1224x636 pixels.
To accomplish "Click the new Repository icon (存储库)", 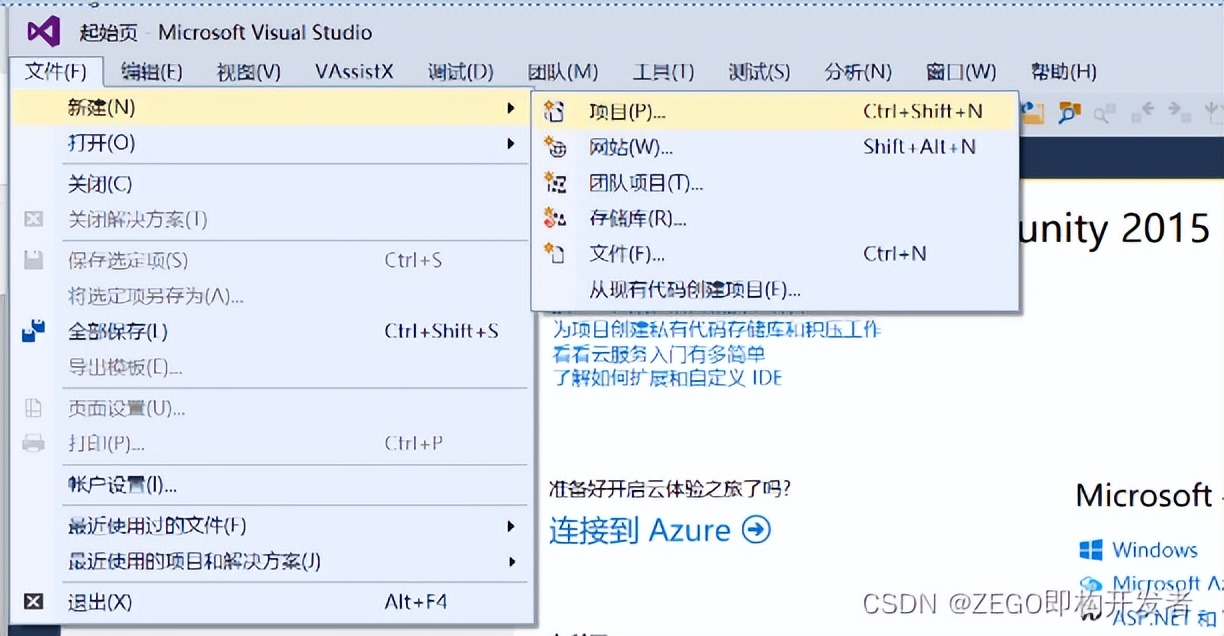I will pyautogui.click(x=554, y=218).
